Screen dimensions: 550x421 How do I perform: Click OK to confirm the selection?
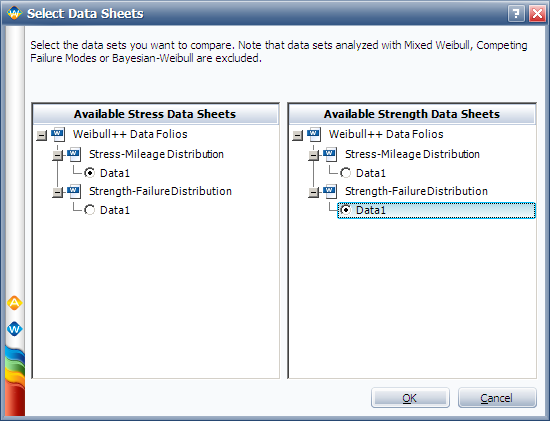pos(410,398)
